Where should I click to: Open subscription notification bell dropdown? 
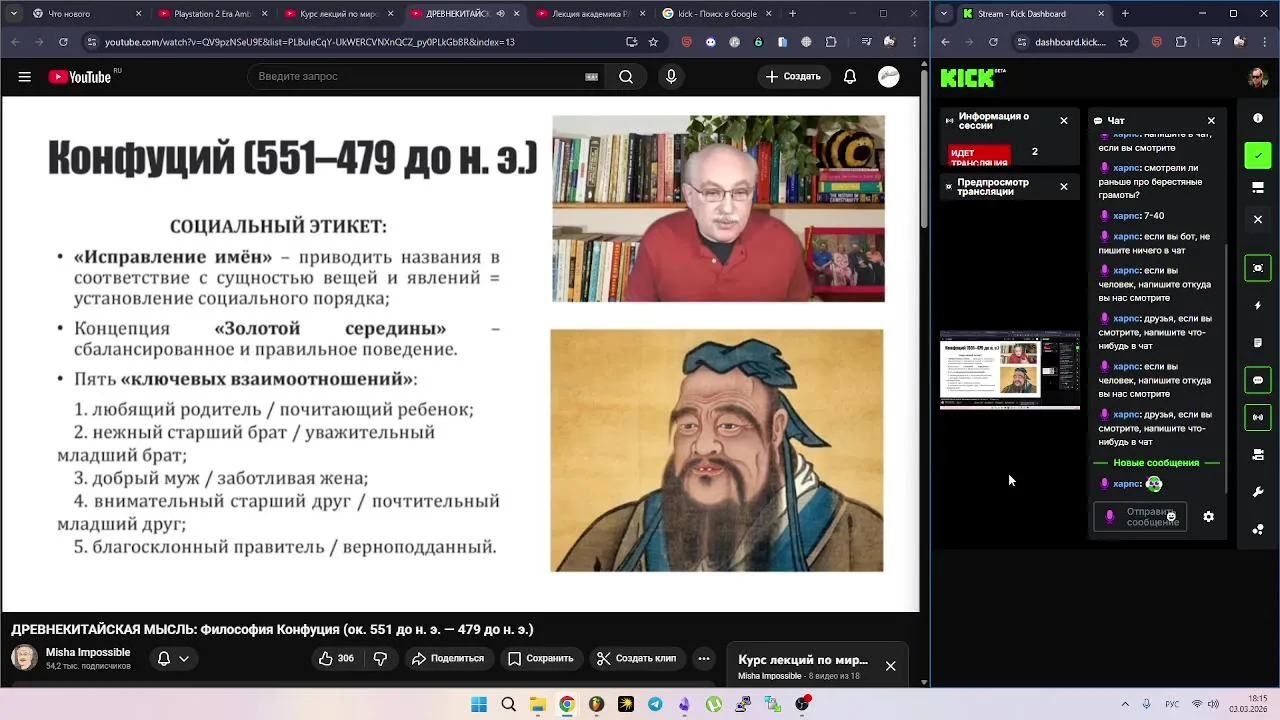[x=173, y=659]
